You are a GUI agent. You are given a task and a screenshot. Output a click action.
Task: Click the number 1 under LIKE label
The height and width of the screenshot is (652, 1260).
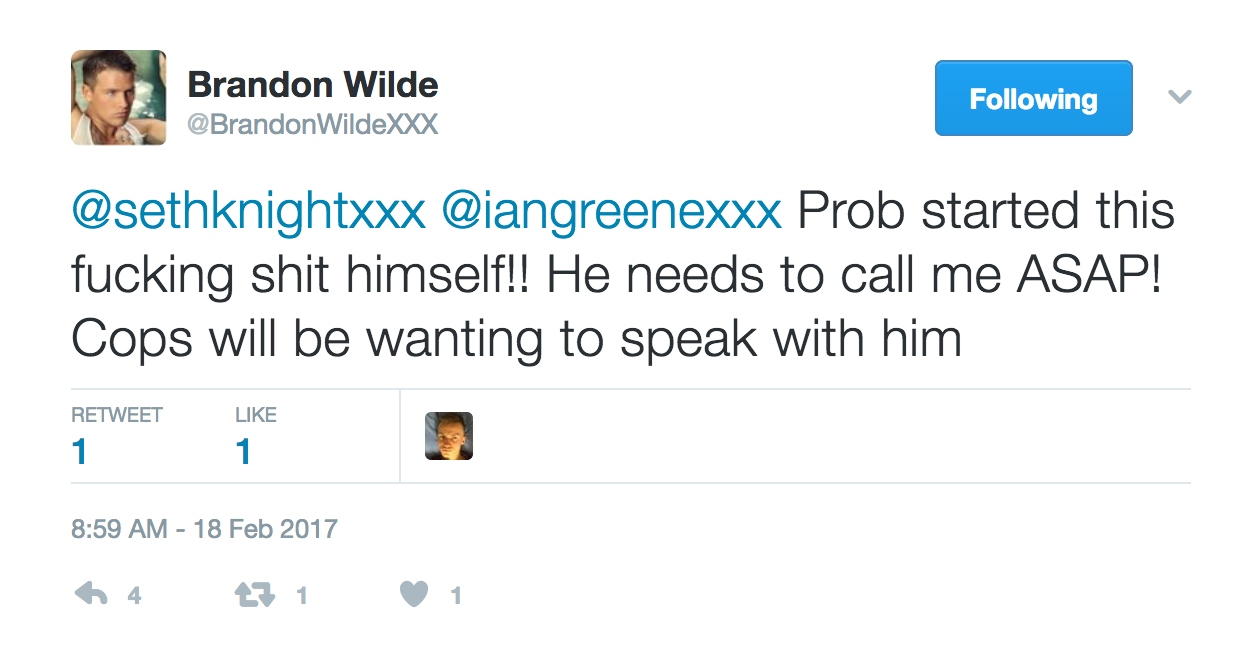[243, 453]
